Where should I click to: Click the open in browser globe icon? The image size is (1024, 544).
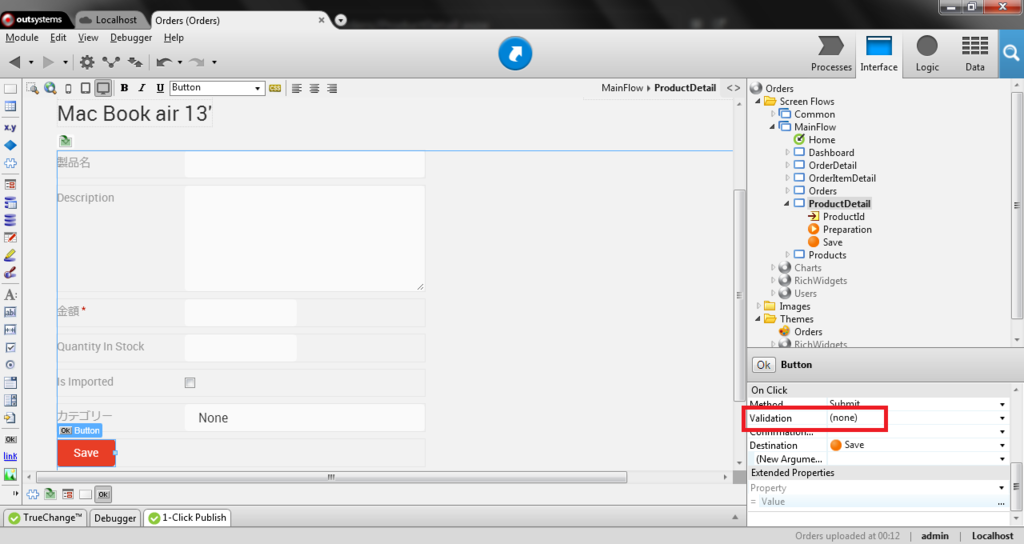point(50,88)
